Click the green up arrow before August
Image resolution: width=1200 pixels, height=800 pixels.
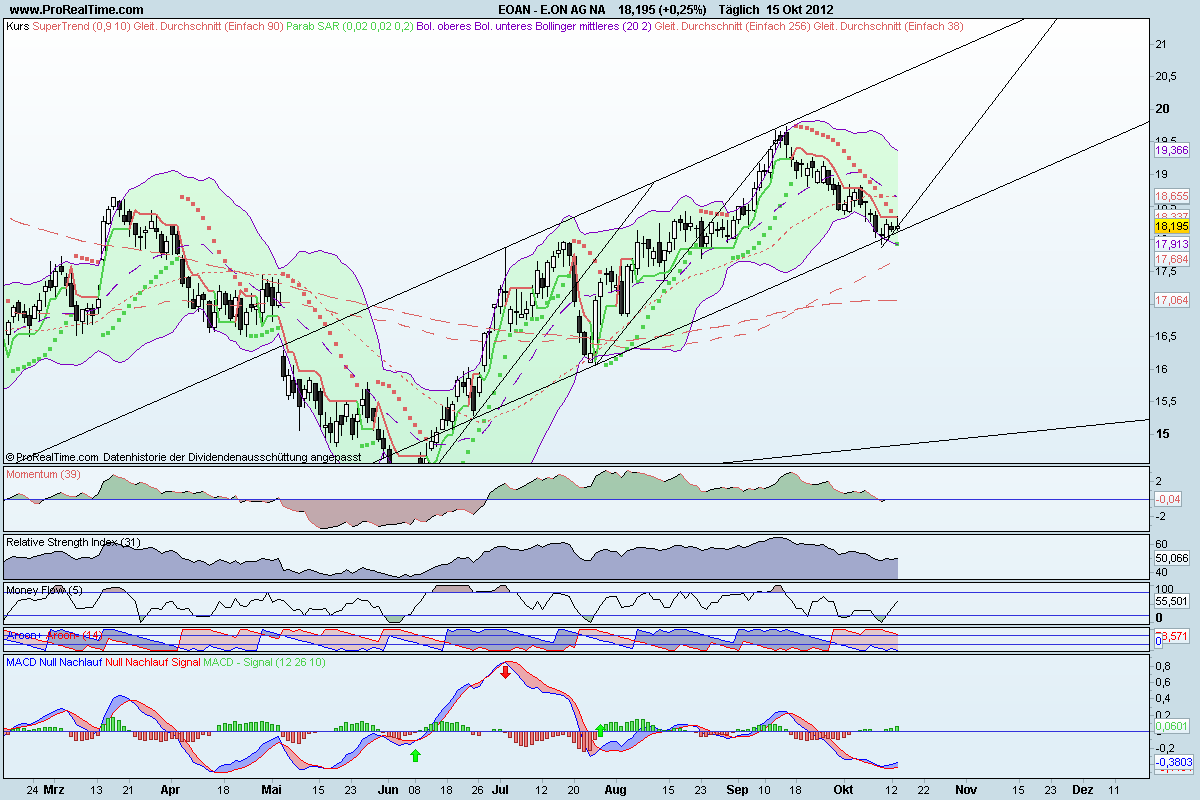click(x=600, y=731)
